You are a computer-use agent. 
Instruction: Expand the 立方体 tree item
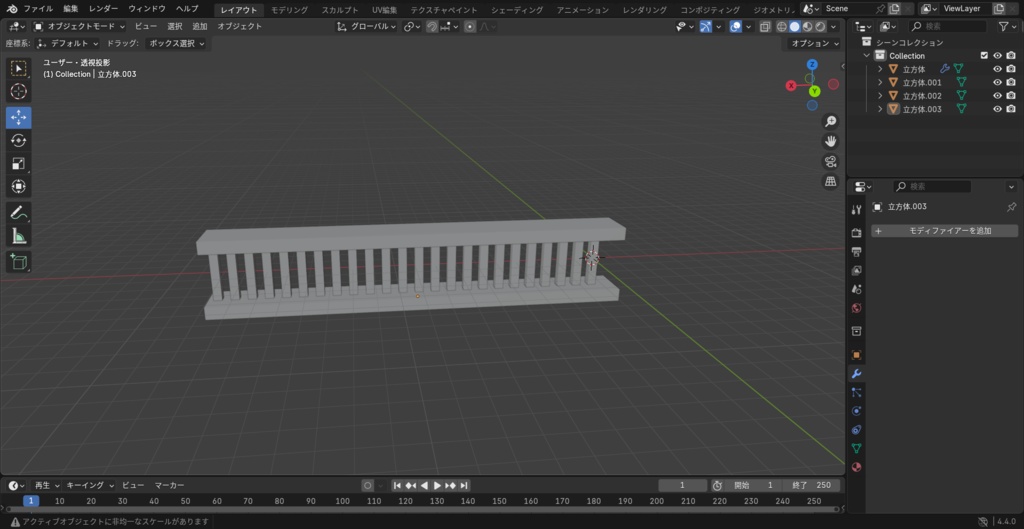pos(880,69)
